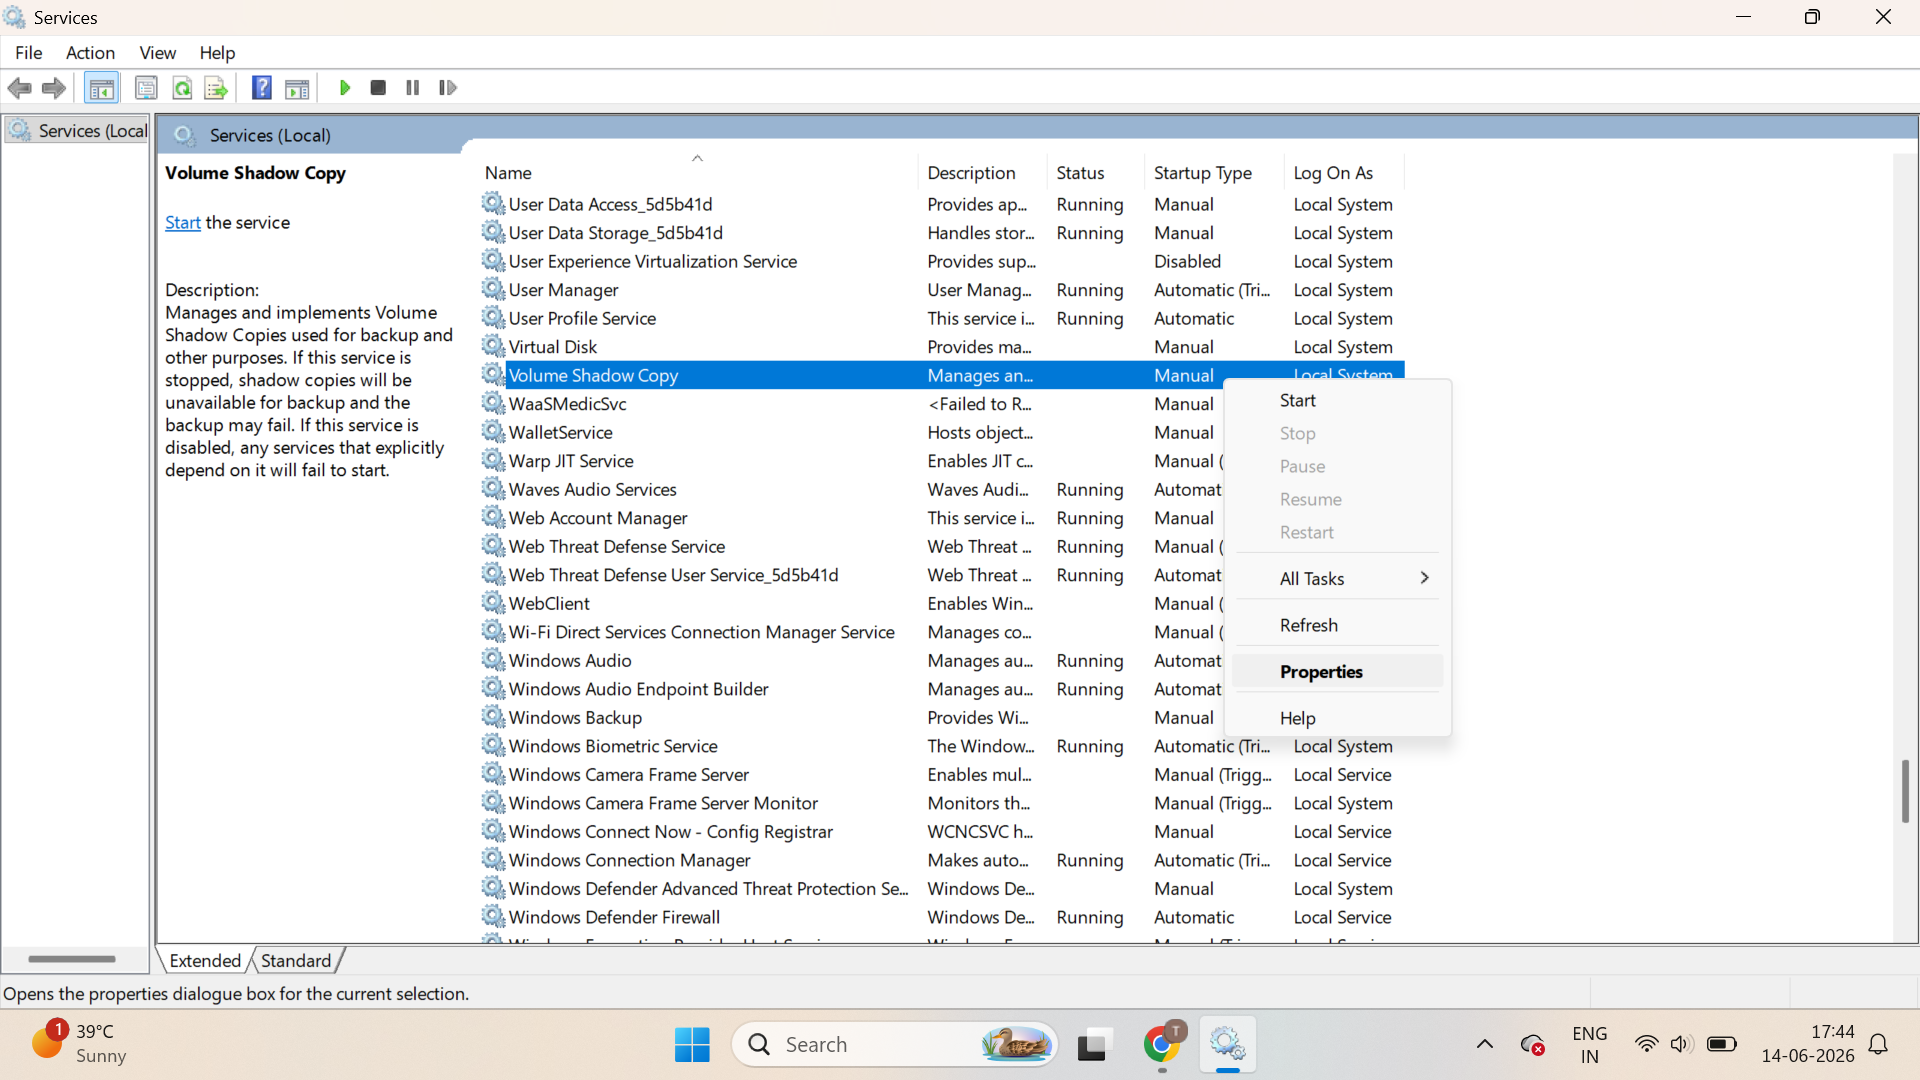Click the Start the service link

(183, 222)
